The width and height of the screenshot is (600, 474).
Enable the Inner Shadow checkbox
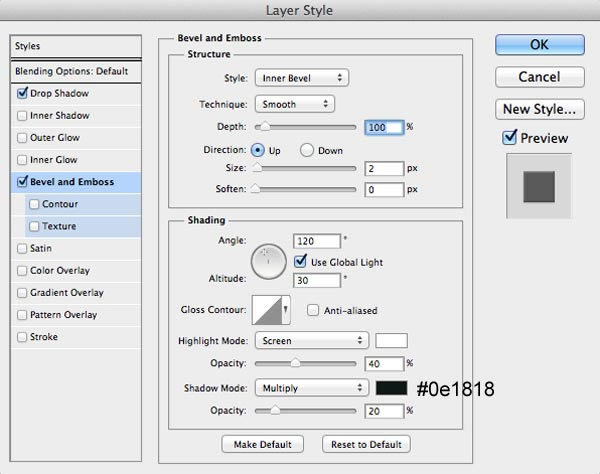[22, 116]
